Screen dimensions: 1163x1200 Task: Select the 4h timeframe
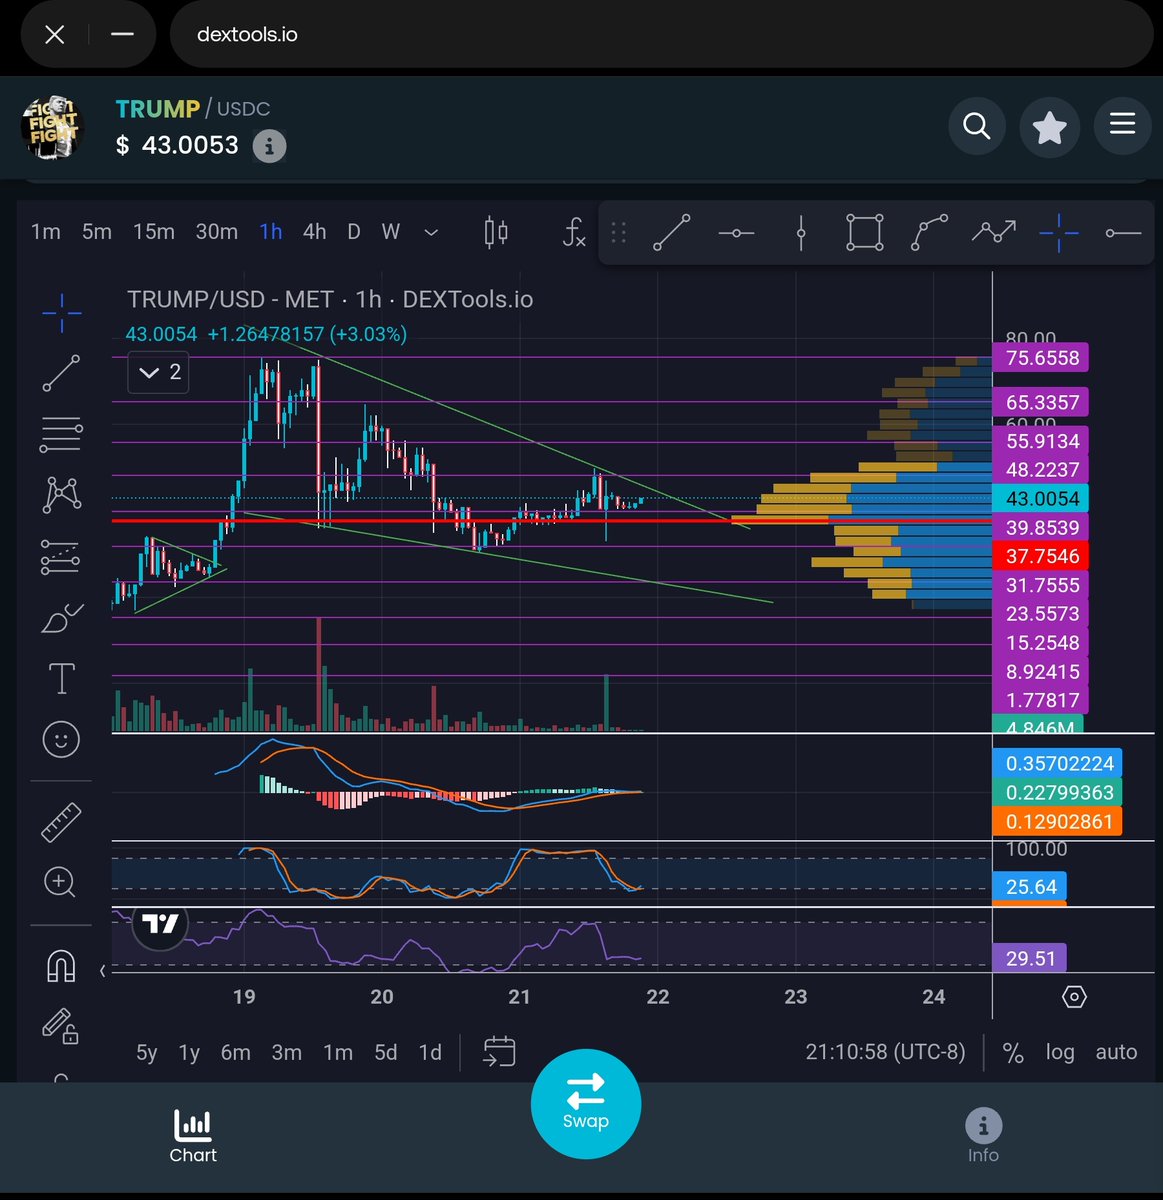[315, 232]
